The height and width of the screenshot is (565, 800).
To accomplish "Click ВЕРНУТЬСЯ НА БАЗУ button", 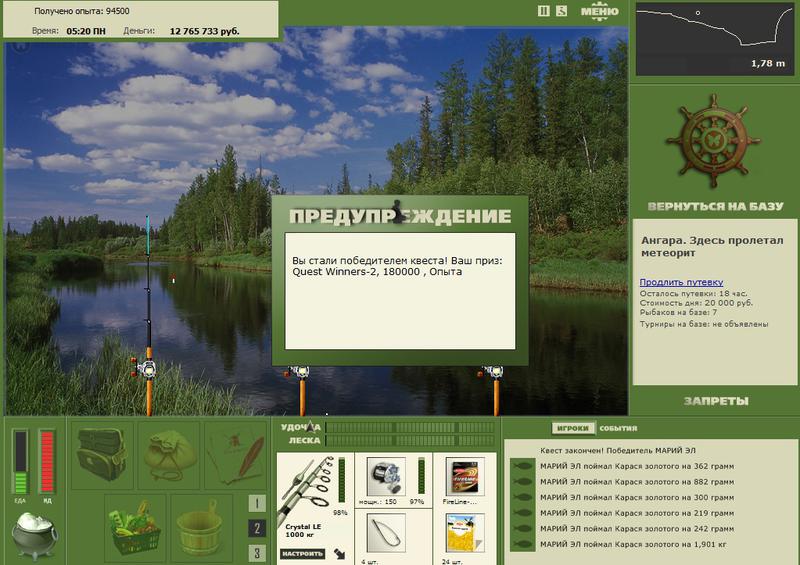I will click(715, 206).
